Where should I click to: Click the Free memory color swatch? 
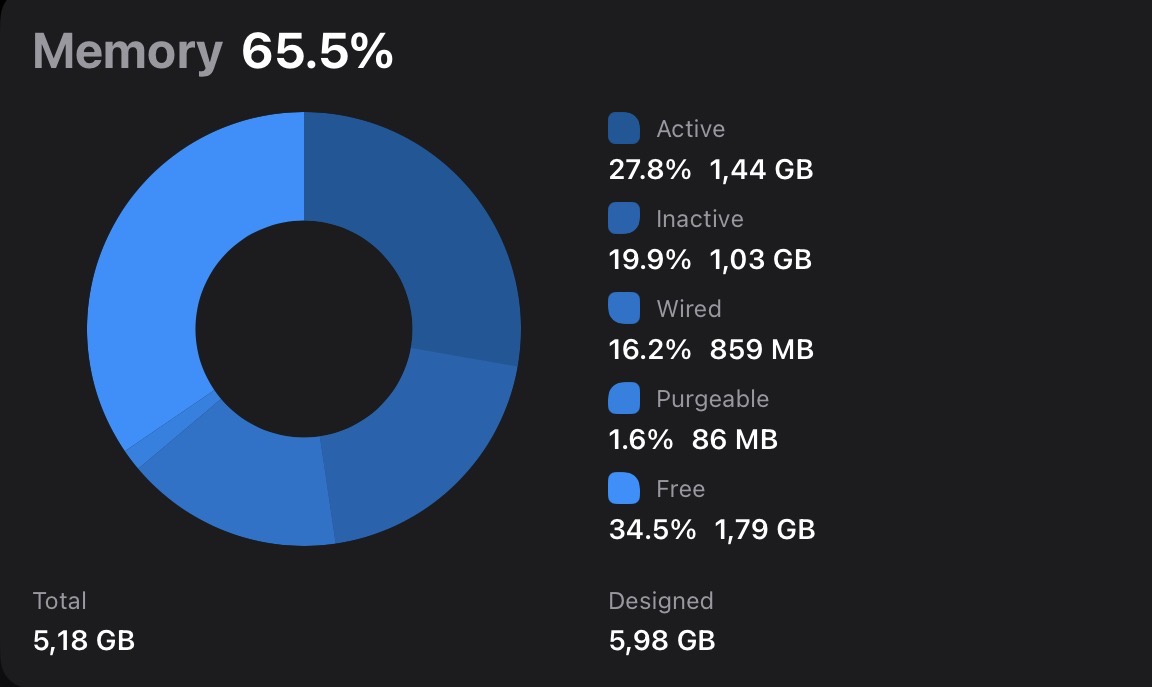point(624,489)
